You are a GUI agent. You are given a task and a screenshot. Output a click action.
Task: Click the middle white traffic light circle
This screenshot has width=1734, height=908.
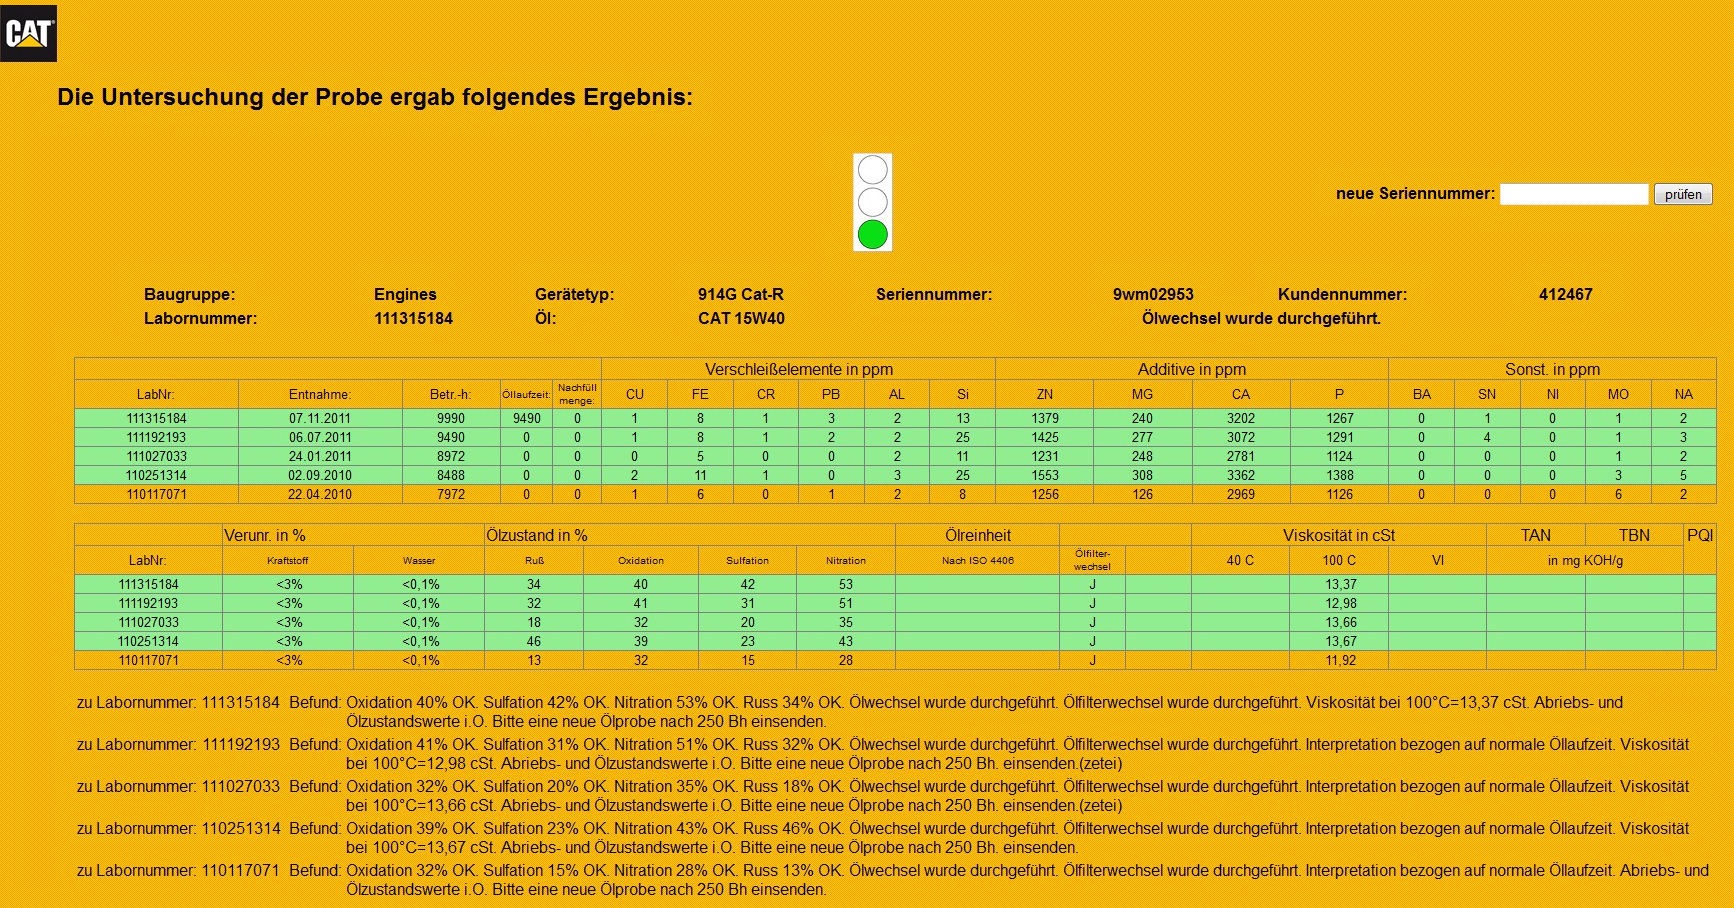tap(873, 202)
